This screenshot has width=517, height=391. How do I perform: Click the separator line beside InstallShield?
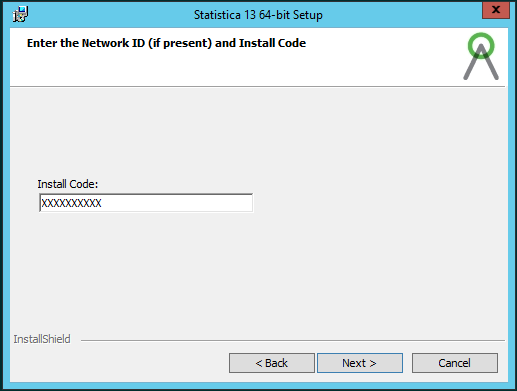(293, 340)
